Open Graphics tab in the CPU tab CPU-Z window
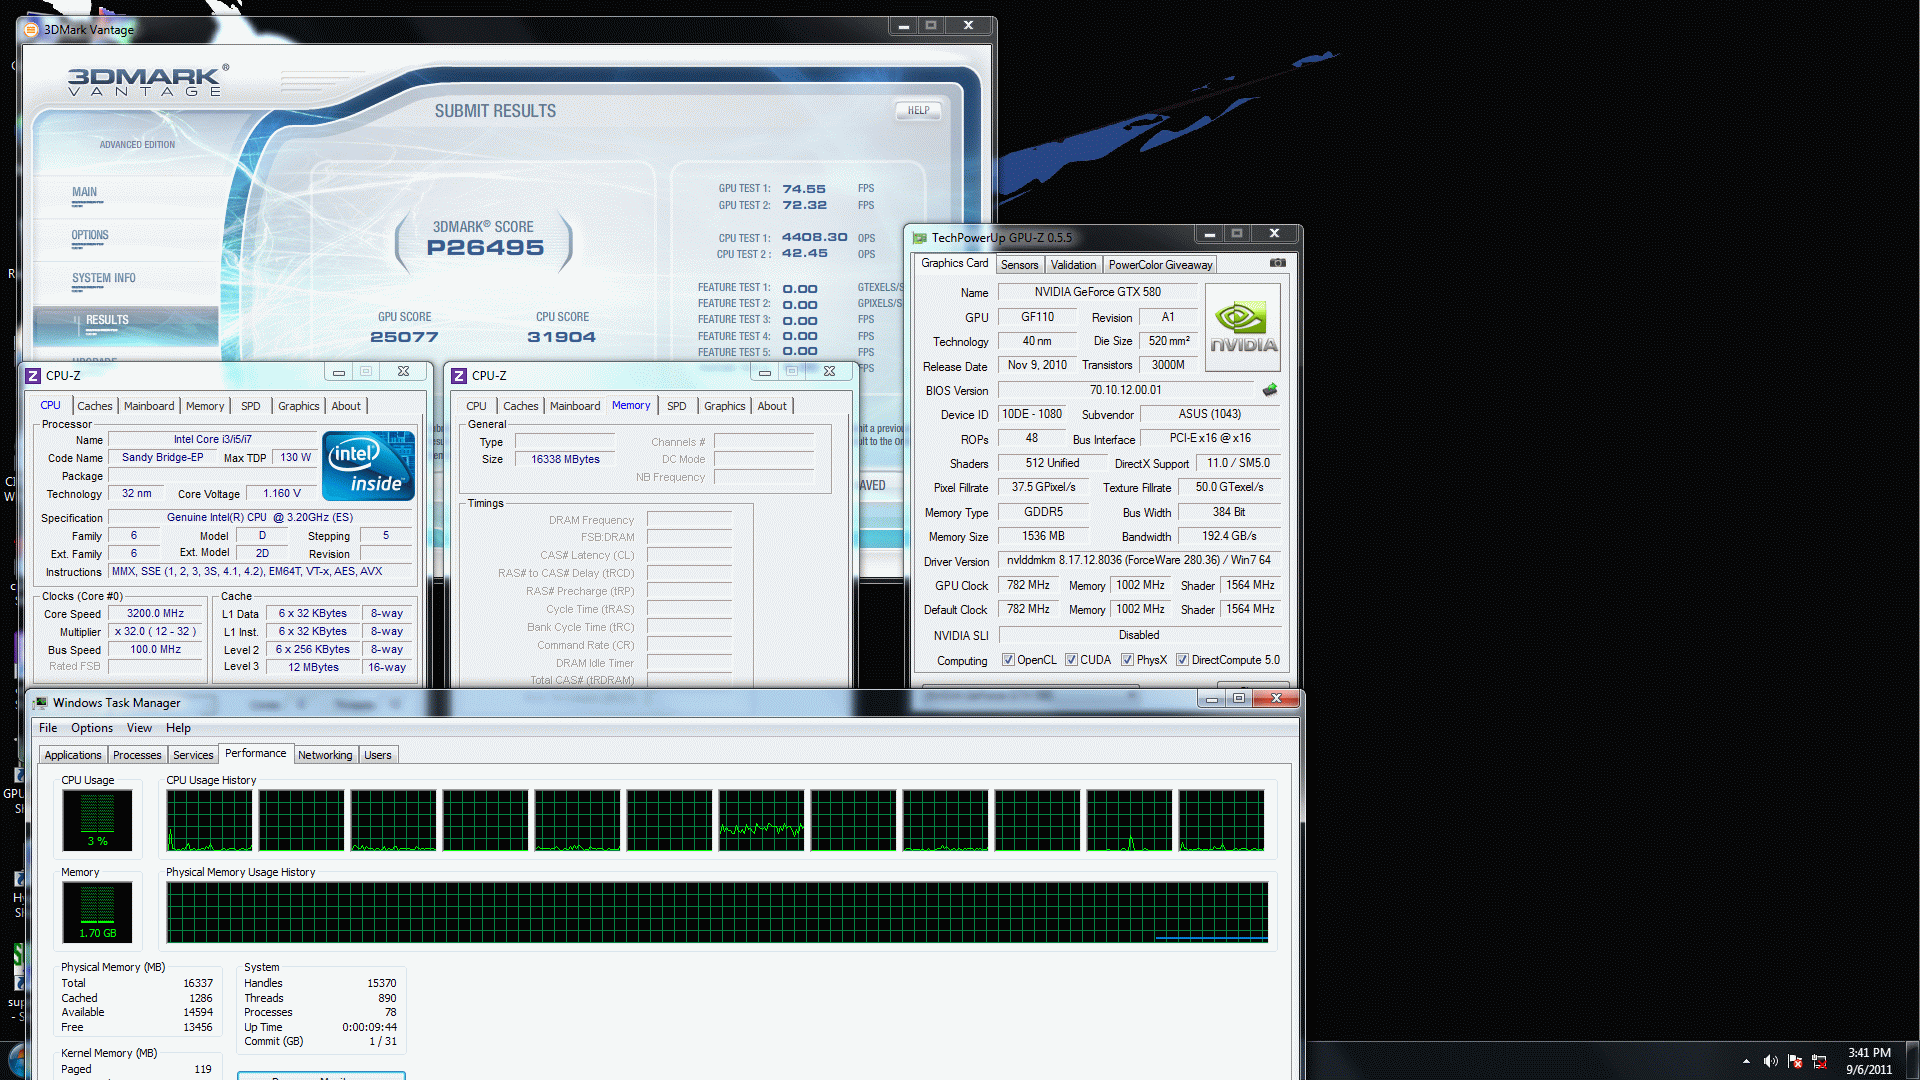Viewport: 1920px width, 1080px height. [x=299, y=406]
